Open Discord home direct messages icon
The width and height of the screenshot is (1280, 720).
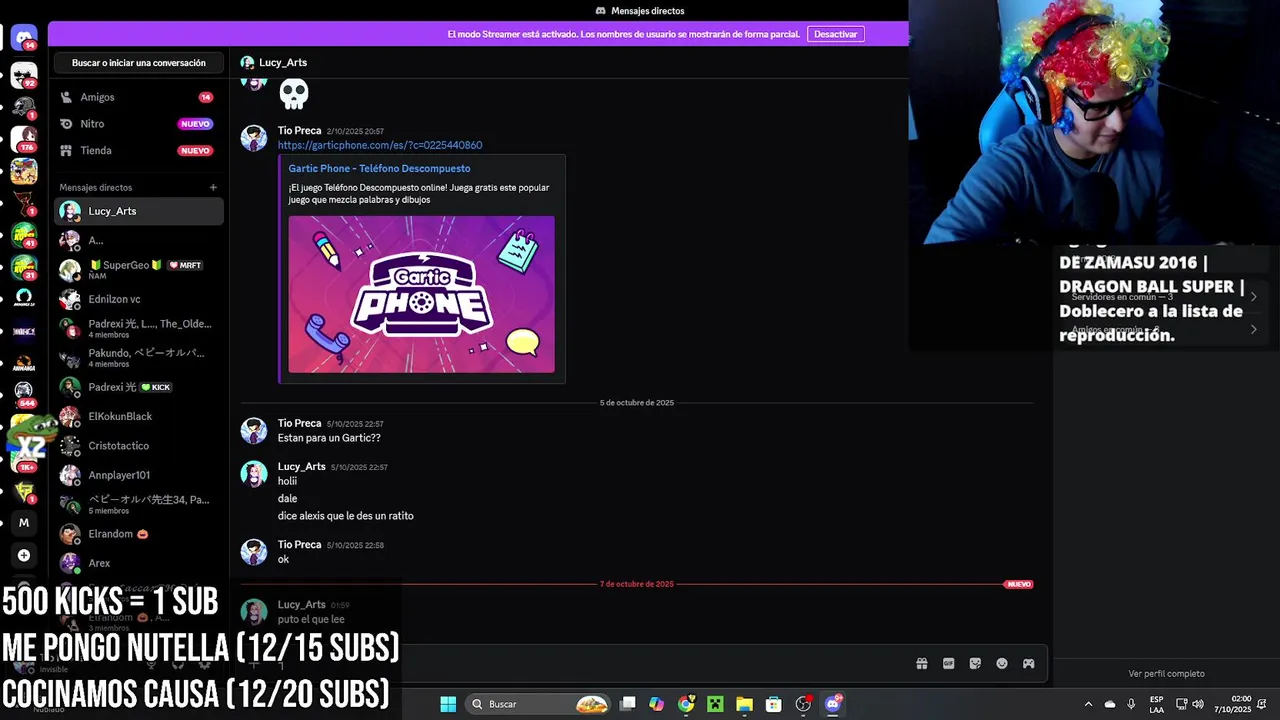[24, 38]
